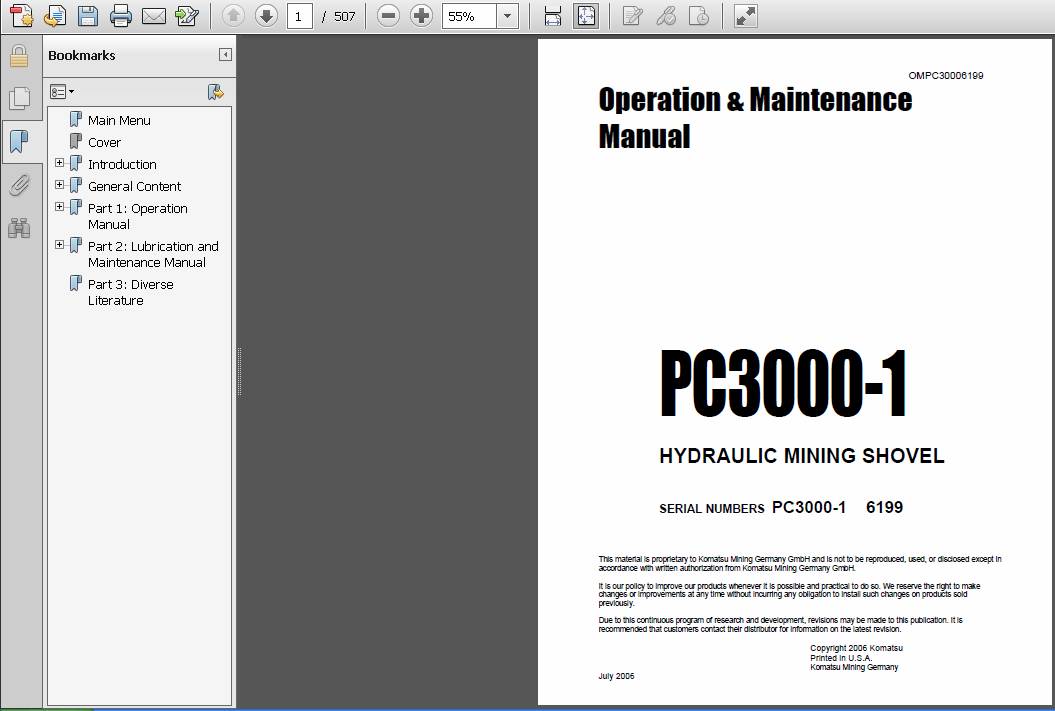Viewport: 1055px width, 711px height.
Task: Go to next page arrow
Action: (266, 15)
